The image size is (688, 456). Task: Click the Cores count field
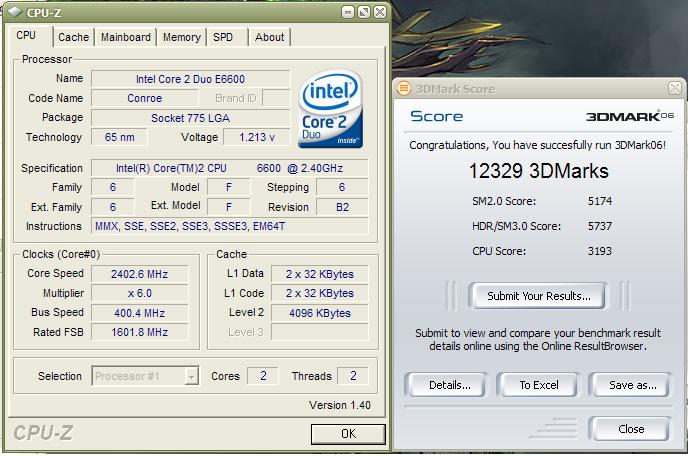[263, 376]
